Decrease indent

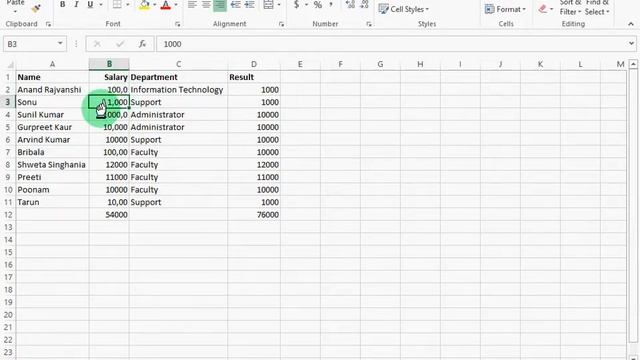tap(236, 5)
